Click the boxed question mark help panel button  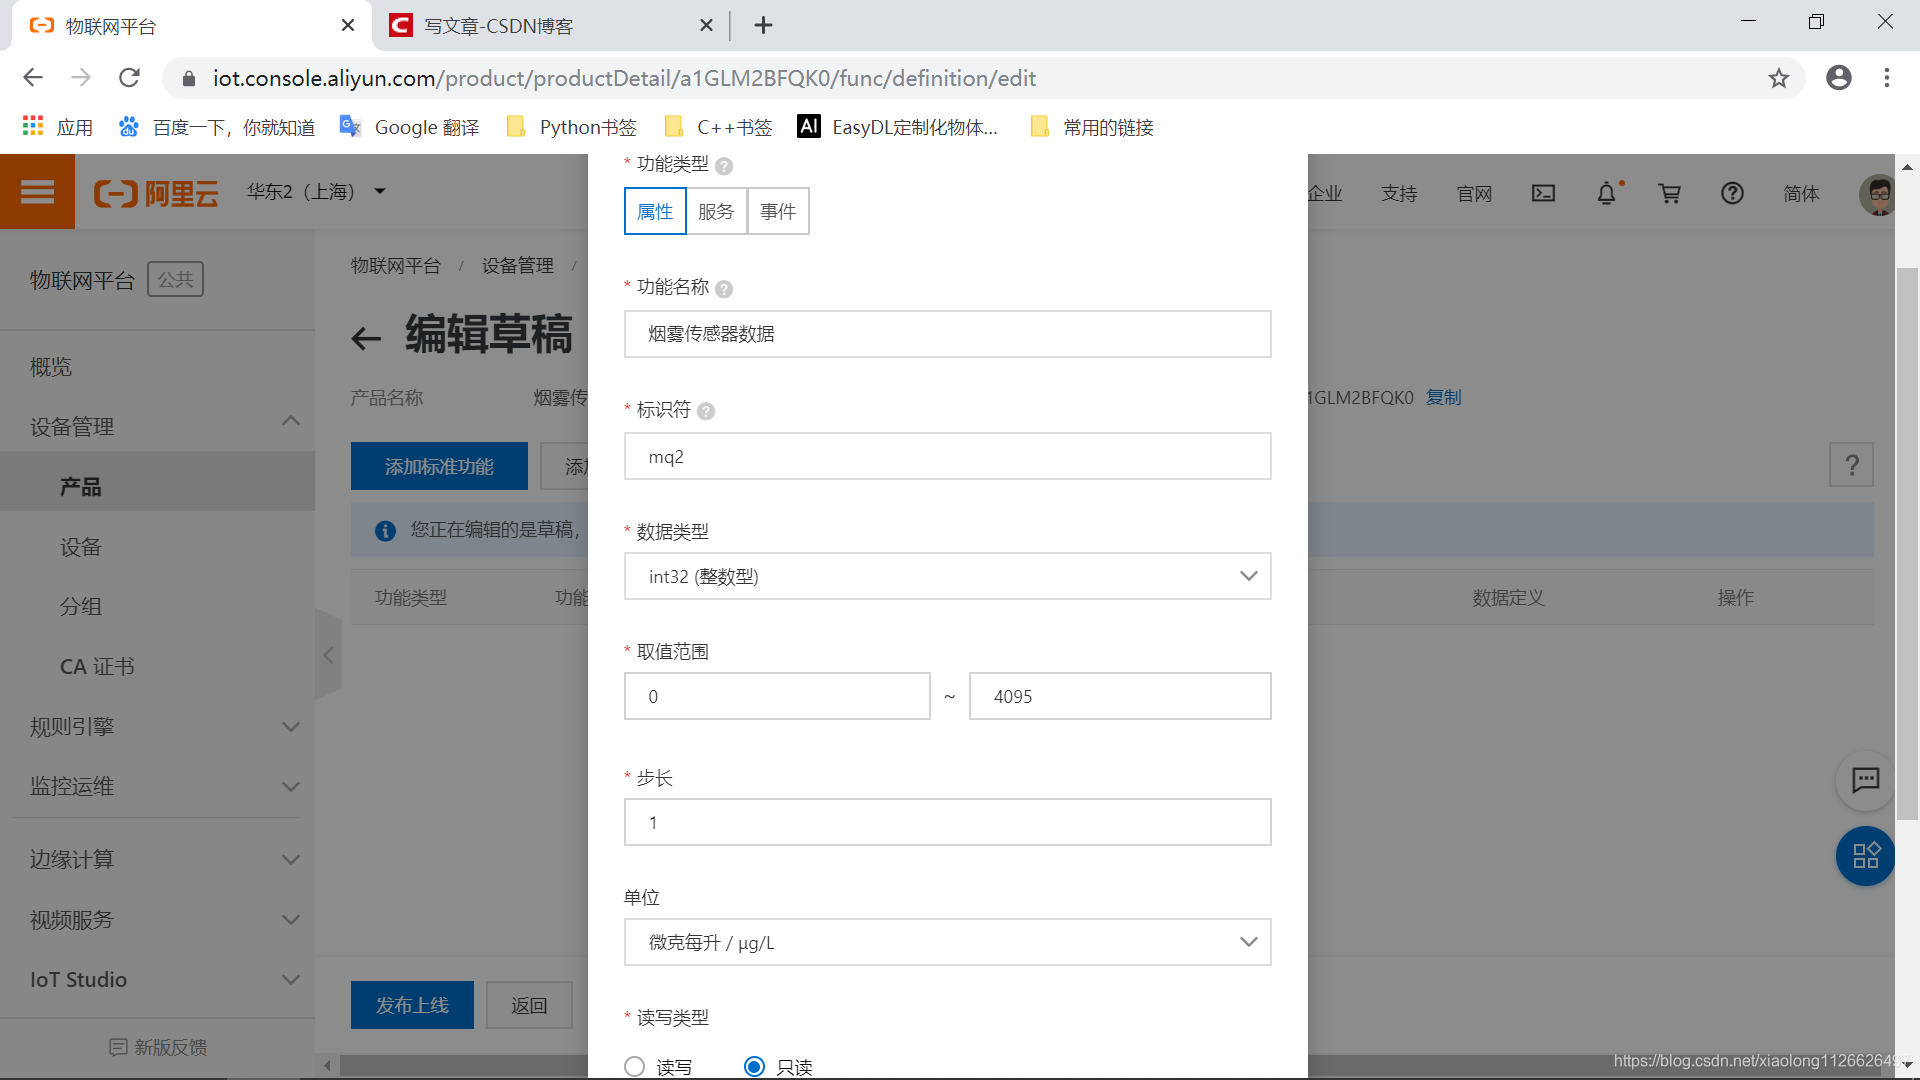(1851, 465)
